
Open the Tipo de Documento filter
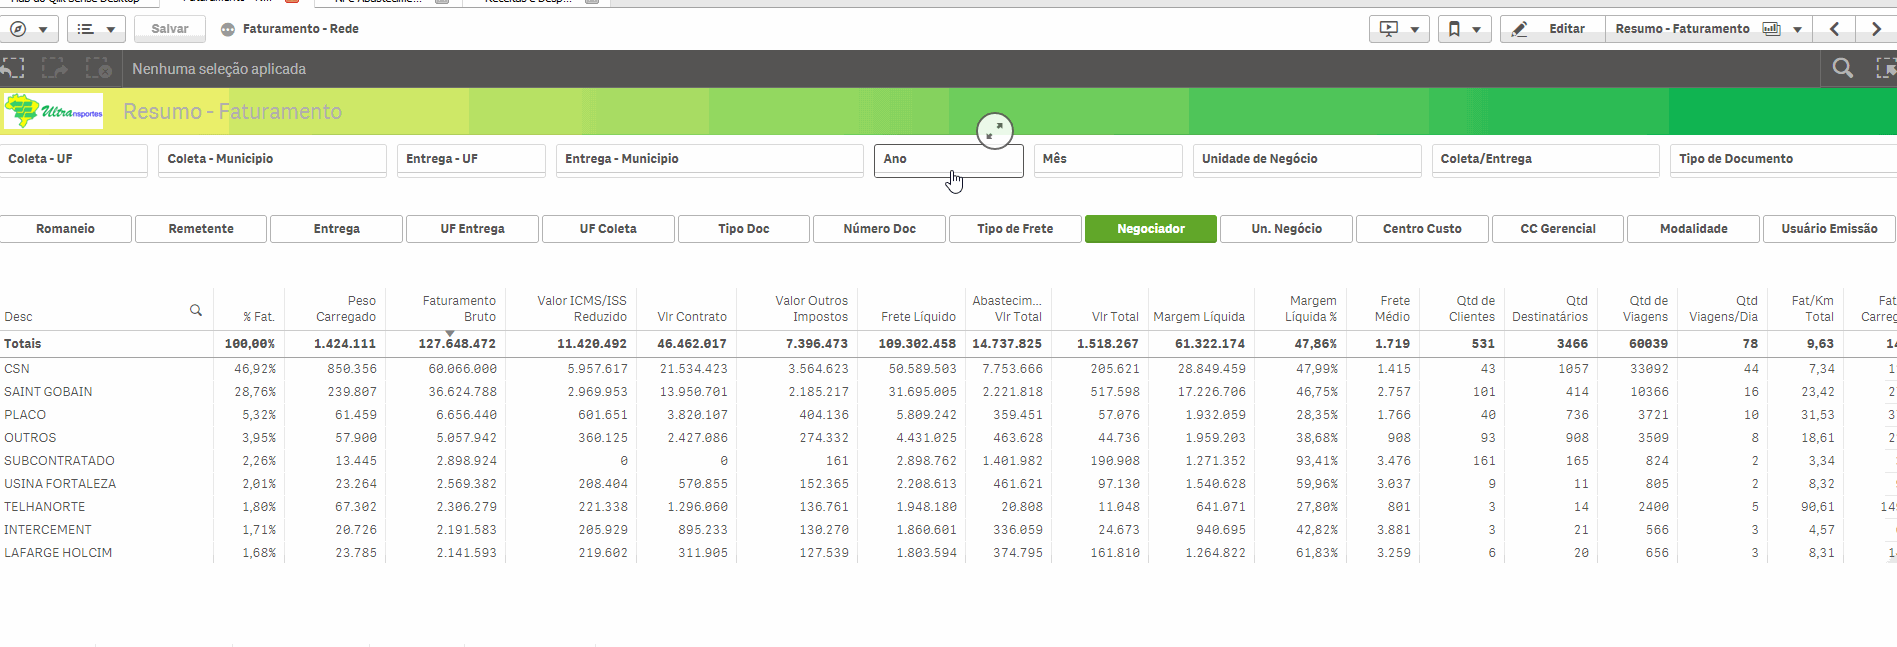coord(1783,160)
